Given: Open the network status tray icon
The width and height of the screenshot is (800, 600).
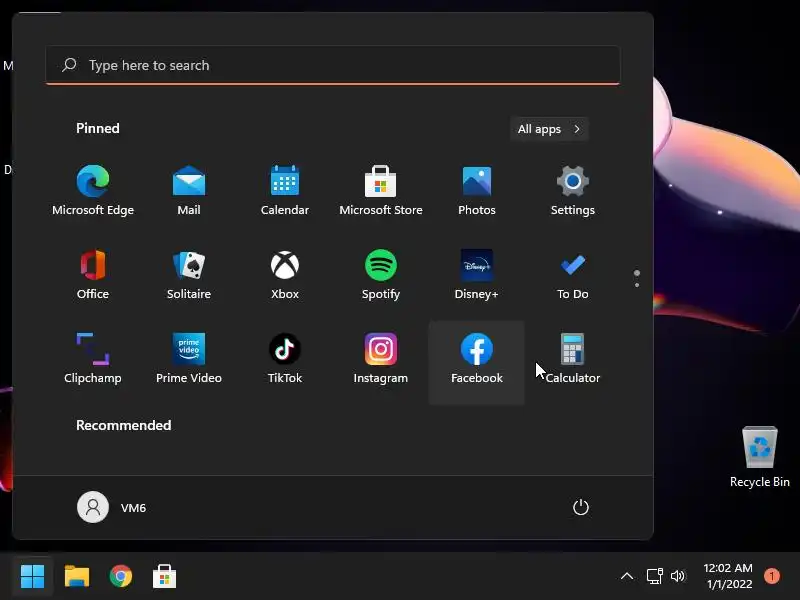Looking at the screenshot, I should [x=654, y=577].
